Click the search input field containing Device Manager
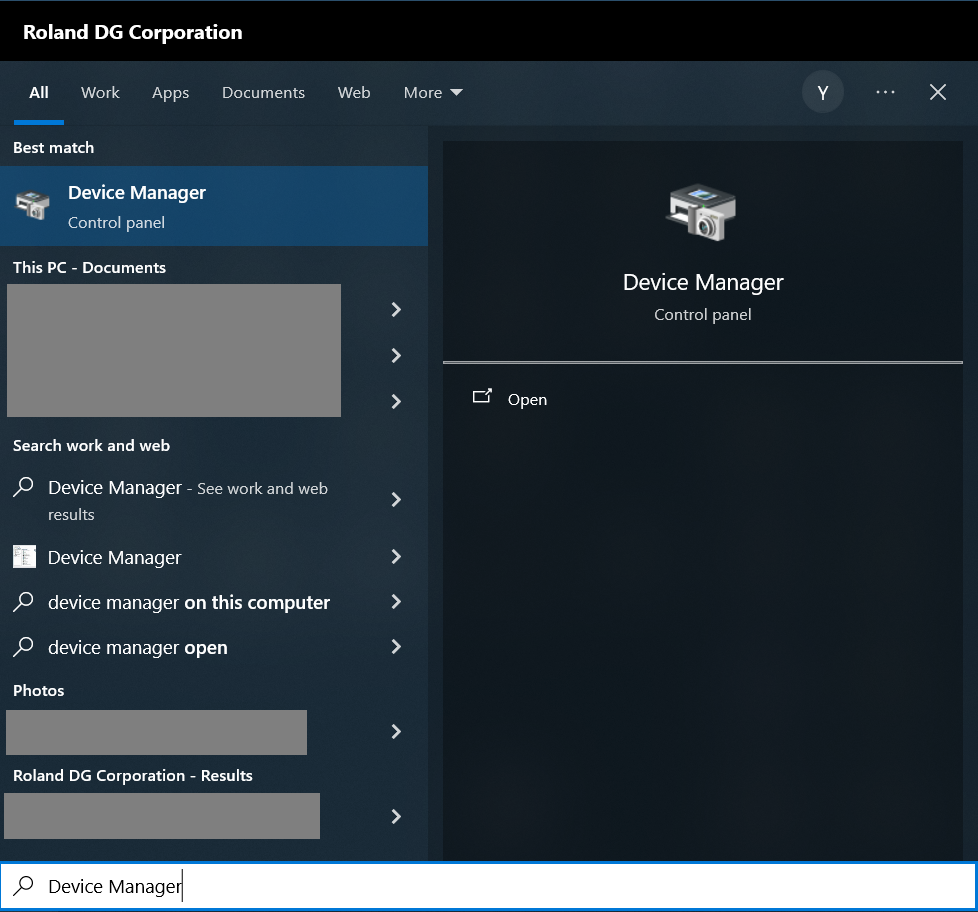Viewport: 978px width, 912px height. tap(489, 886)
